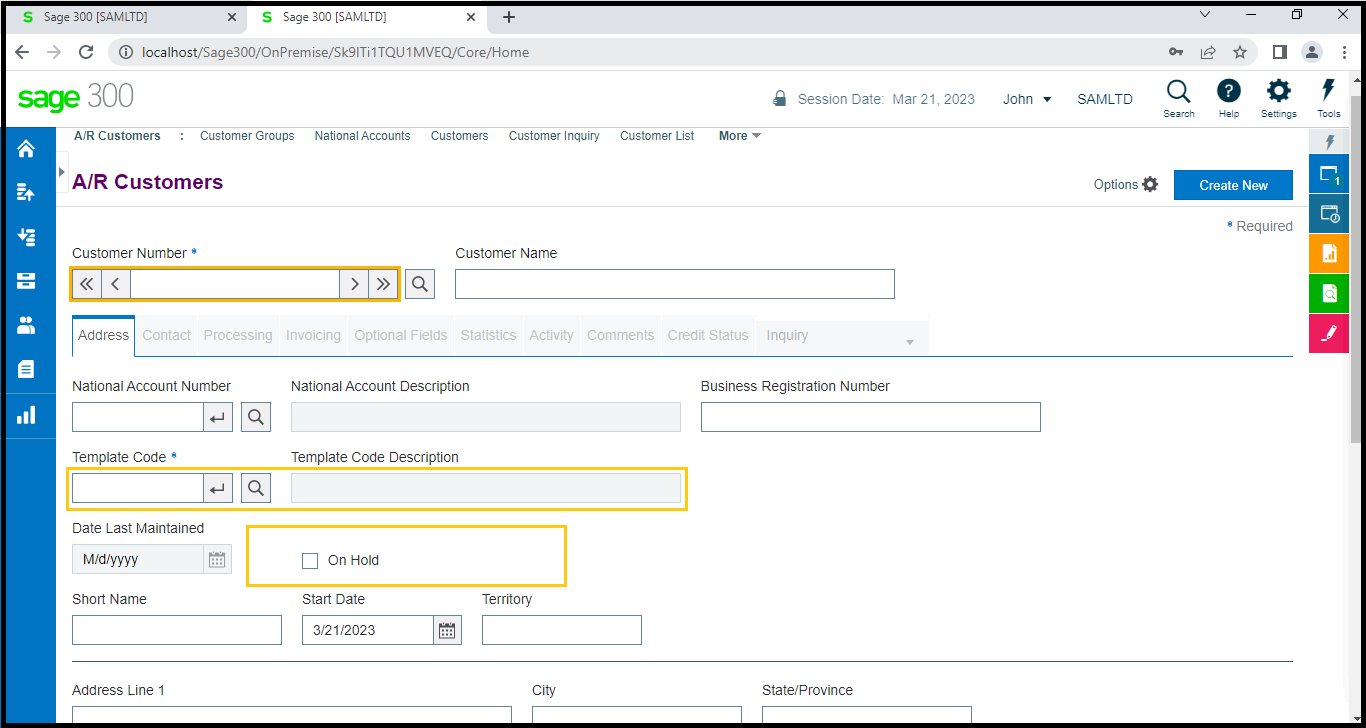This screenshot has height=728, width=1366.
Task: Open the Search magnifier in top header
Action: pyautogui.click(x=1178, y=92)
